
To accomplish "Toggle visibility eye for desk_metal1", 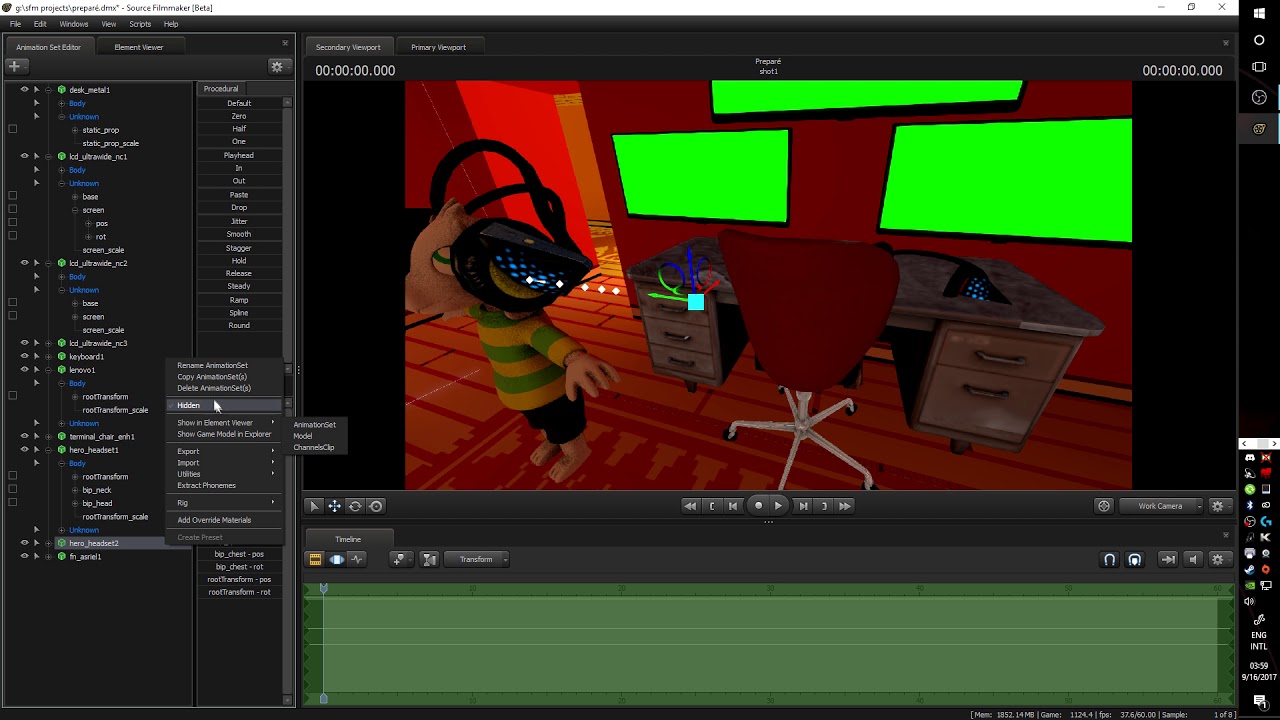I will (x=24, y=90).
